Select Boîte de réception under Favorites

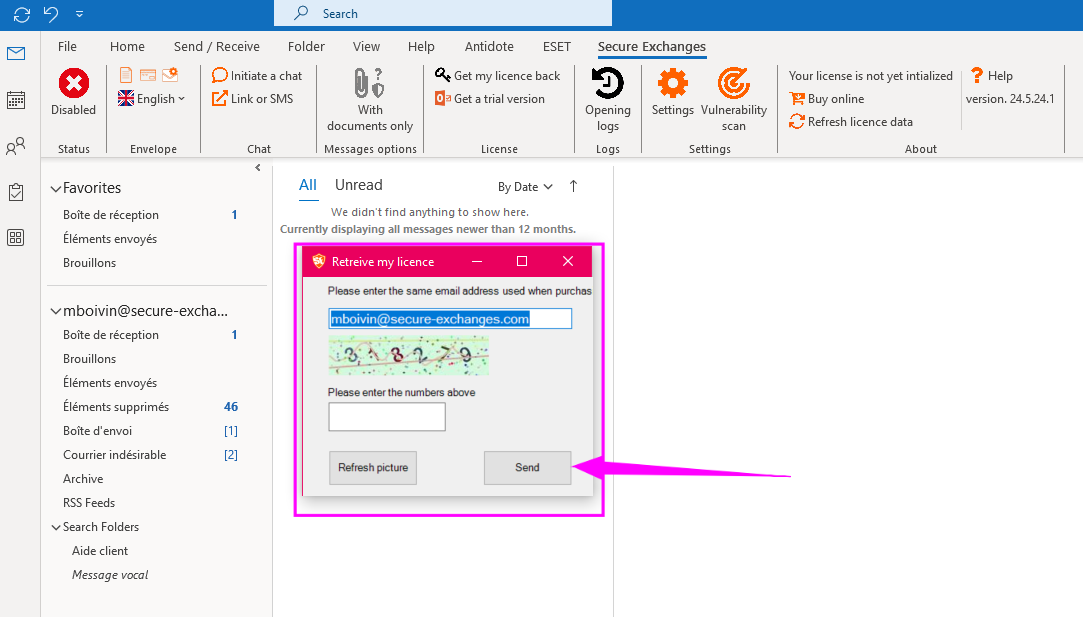pos(111,215)
